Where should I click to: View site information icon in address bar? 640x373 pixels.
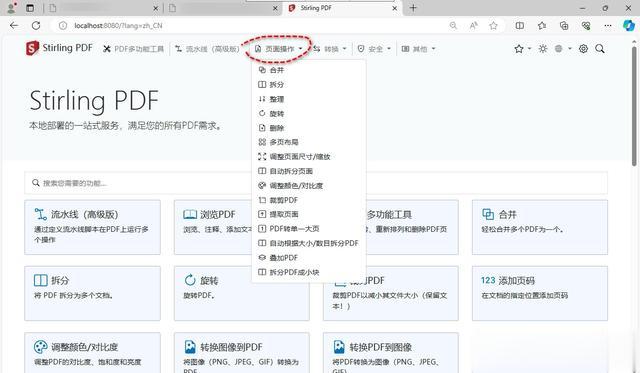(63, 26)
